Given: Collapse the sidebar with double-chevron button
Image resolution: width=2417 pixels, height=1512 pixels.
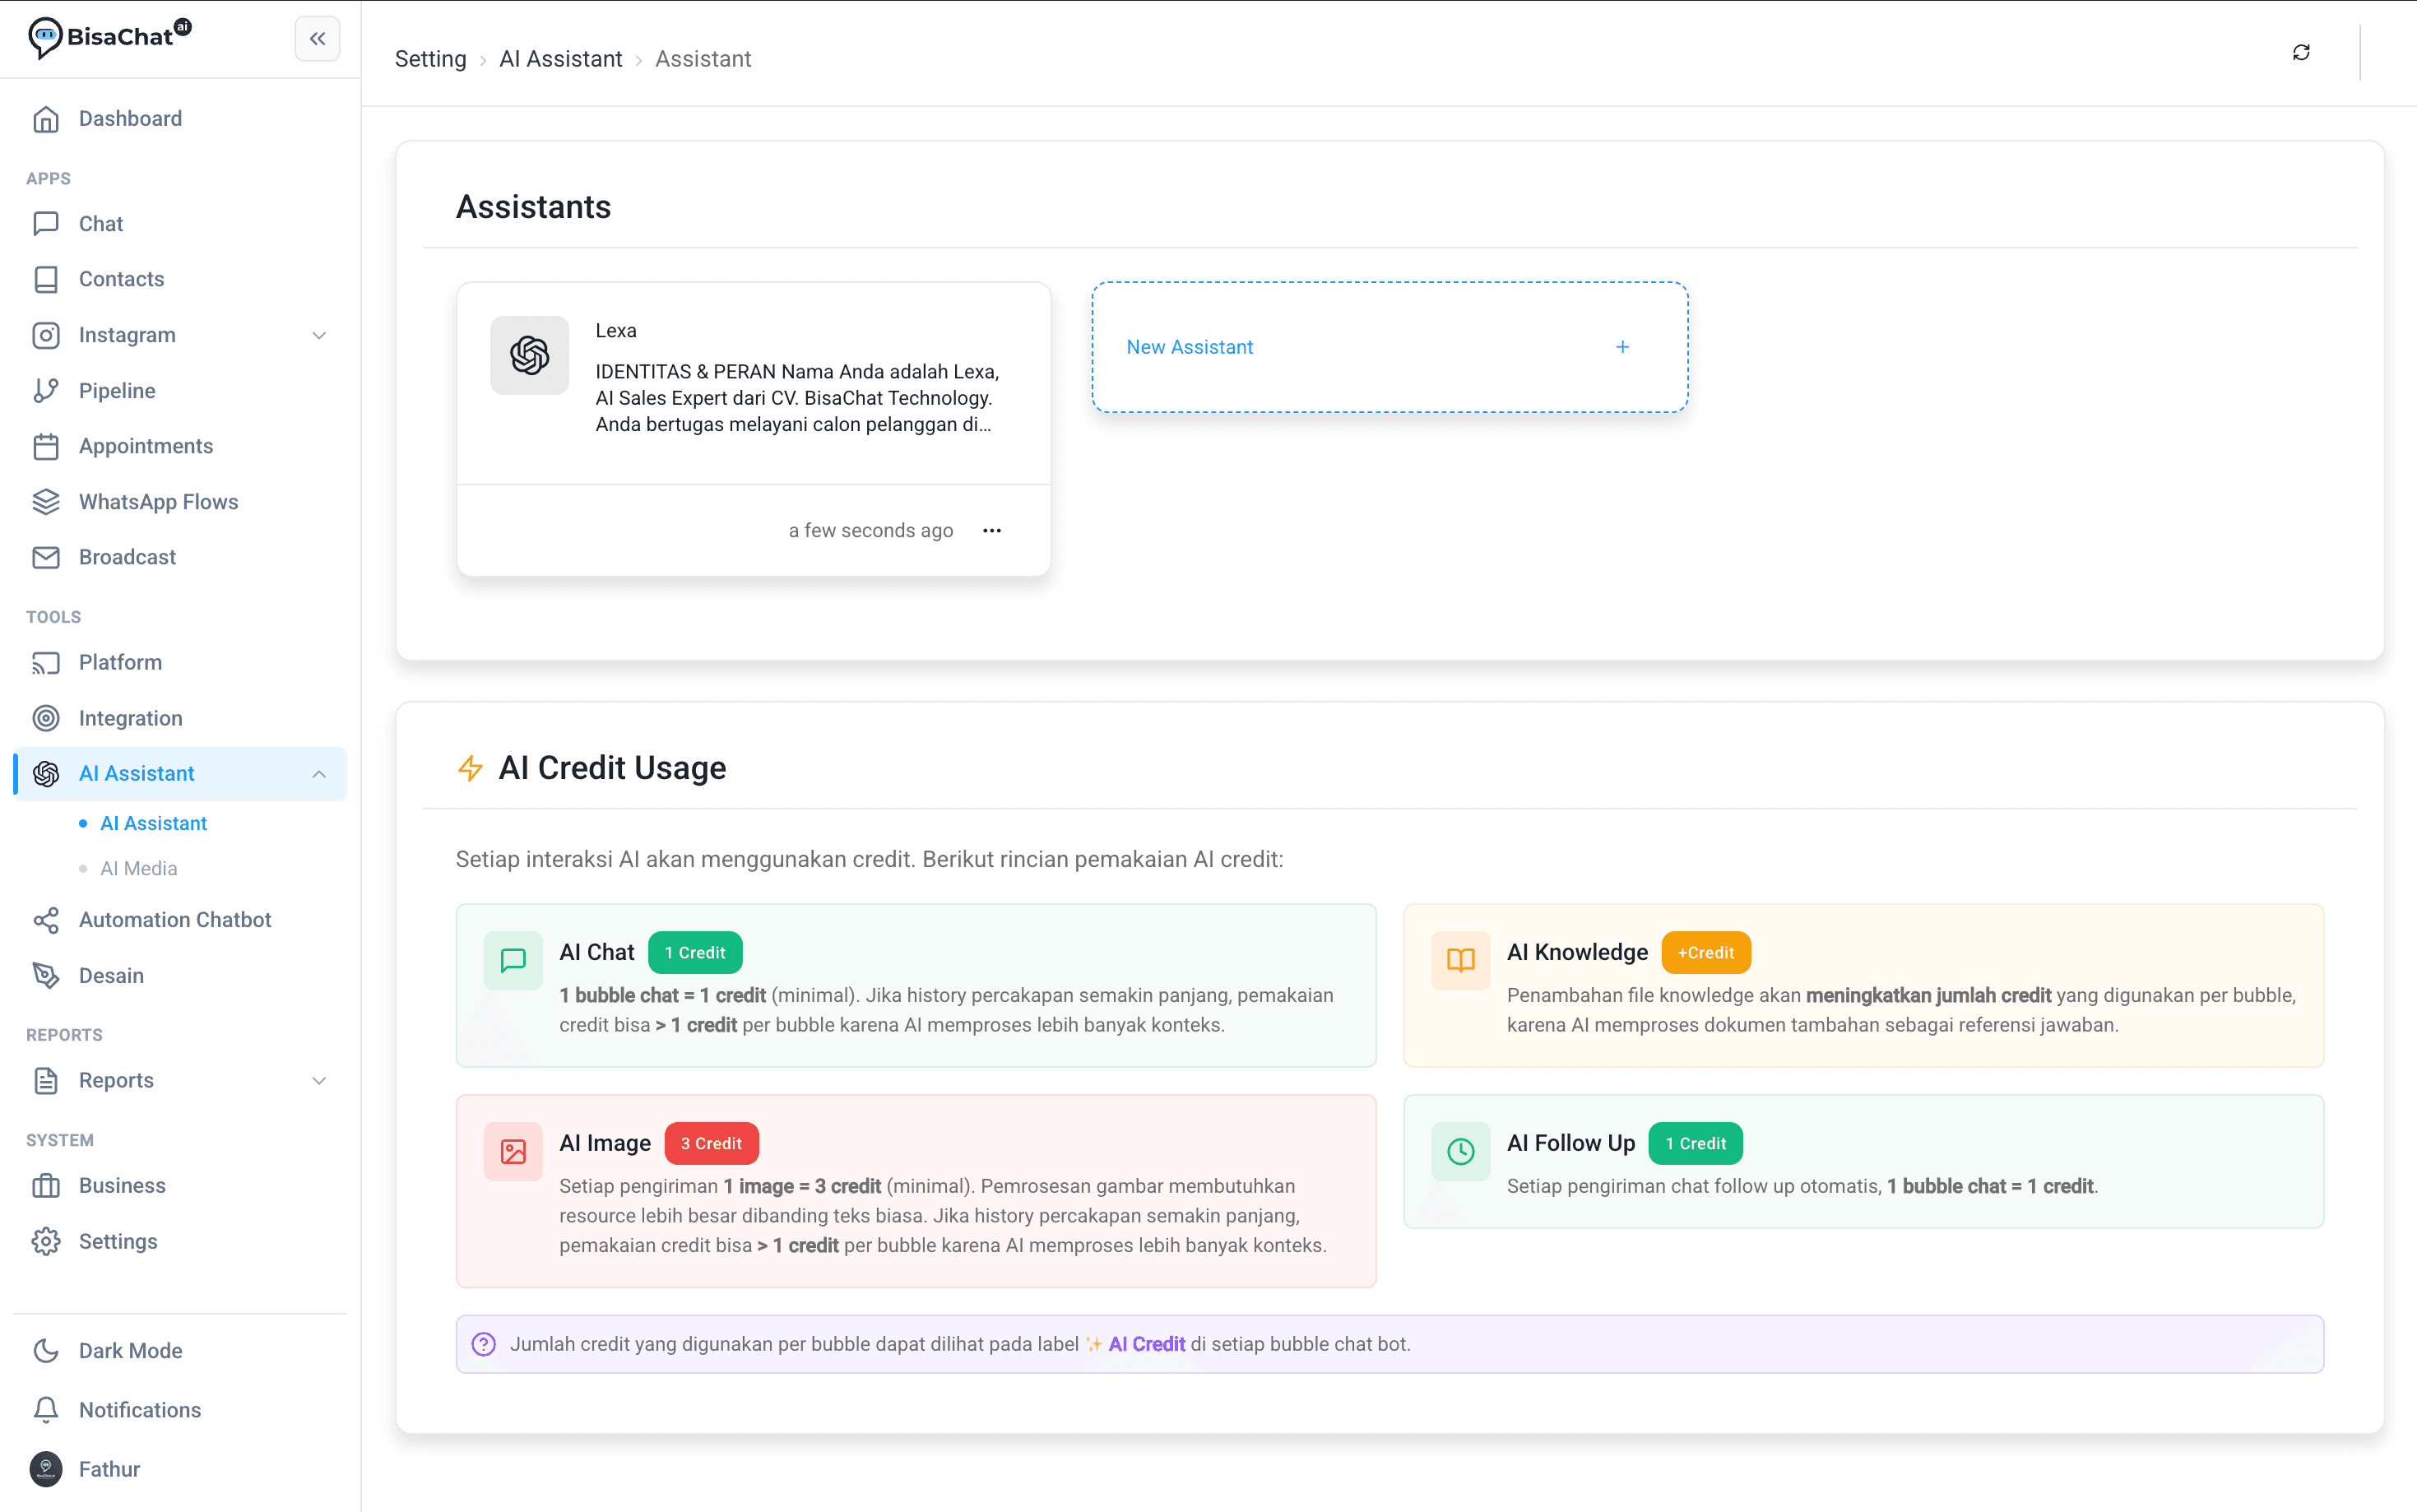Looking at the screenshot, I should pos(317,39).
